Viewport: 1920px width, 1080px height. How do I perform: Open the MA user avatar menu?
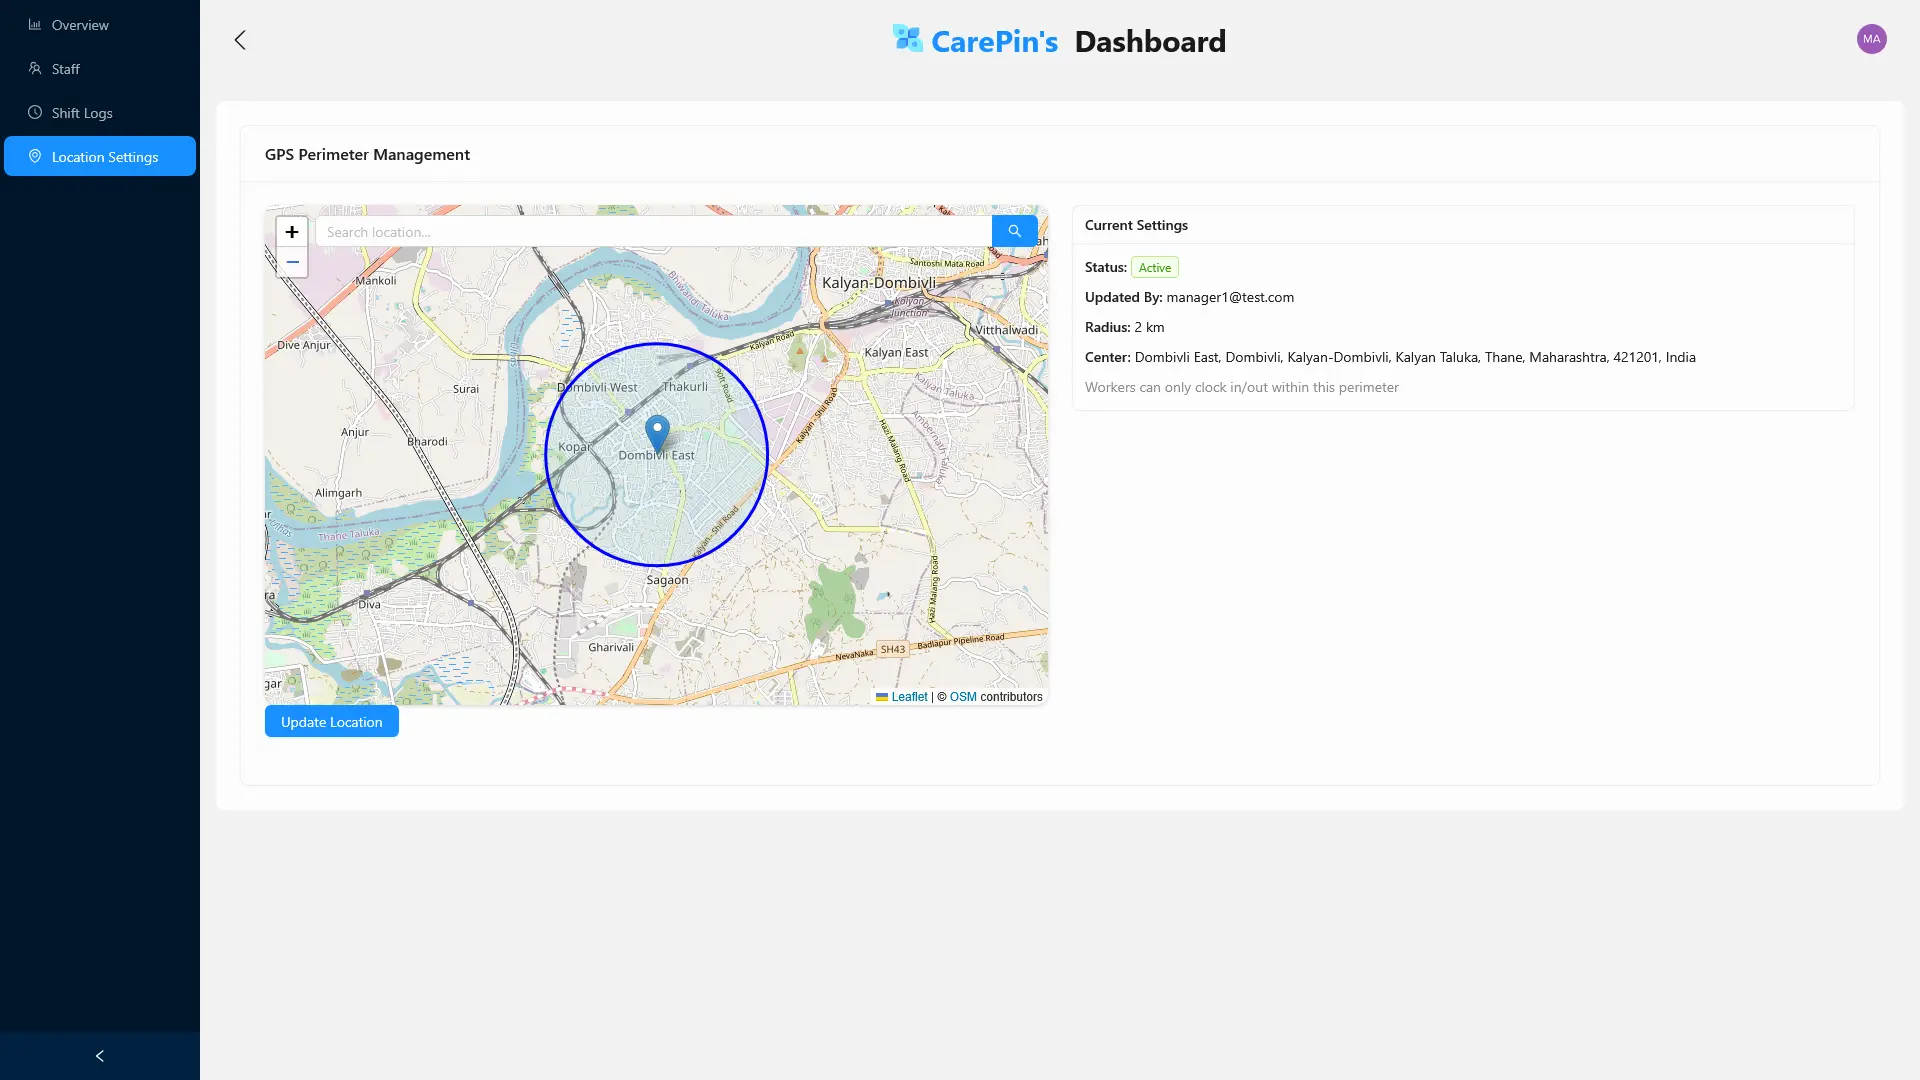coord(1871,39)
